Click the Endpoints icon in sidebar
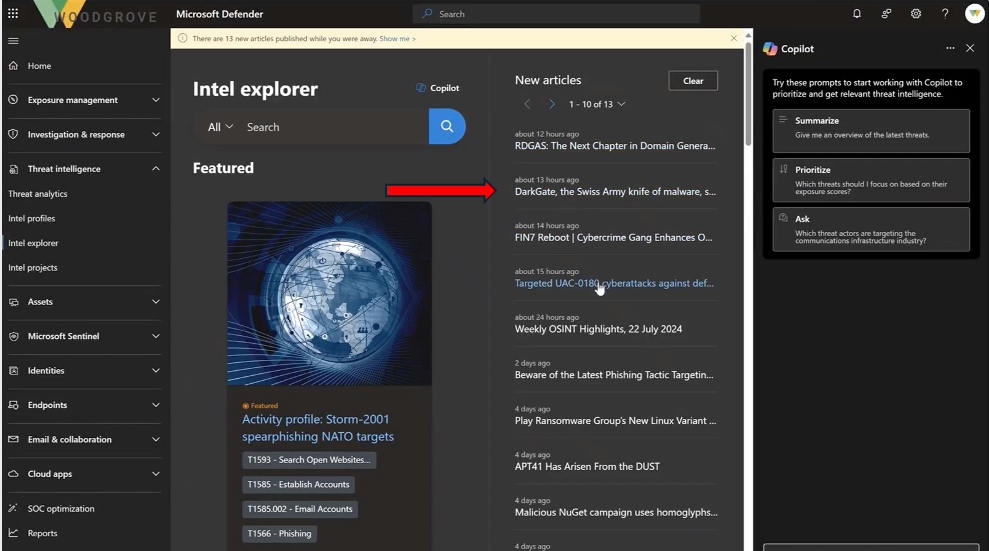The image size is (989, 551). (13, 405)
